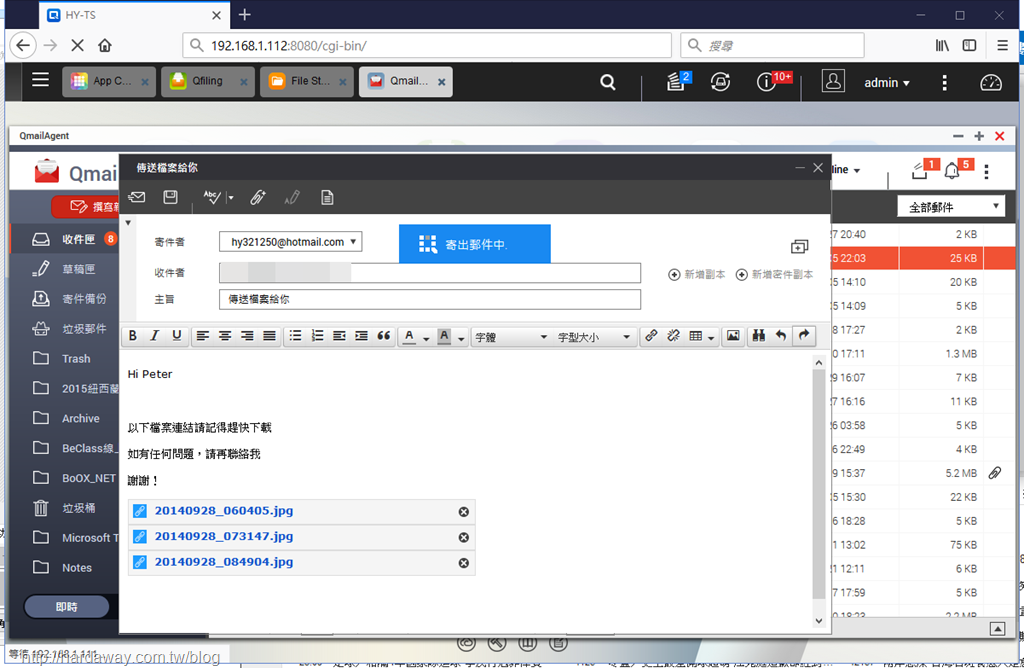
Task: Insert an image into the message
Action: tap(733, 336)
